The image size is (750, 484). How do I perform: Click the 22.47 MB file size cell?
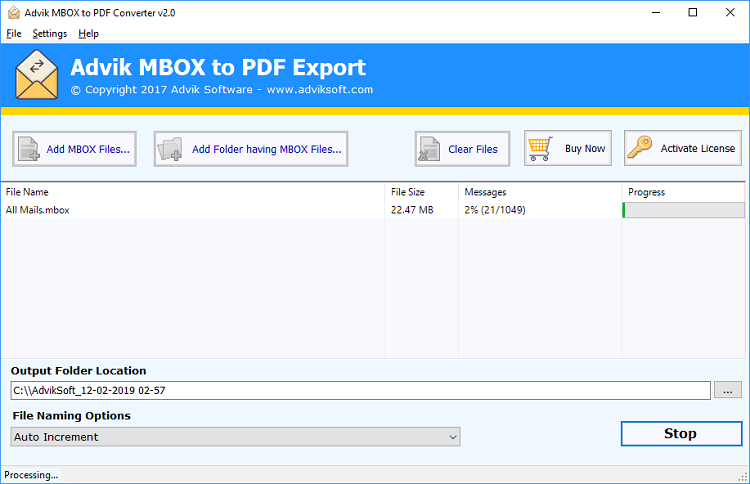412,210
